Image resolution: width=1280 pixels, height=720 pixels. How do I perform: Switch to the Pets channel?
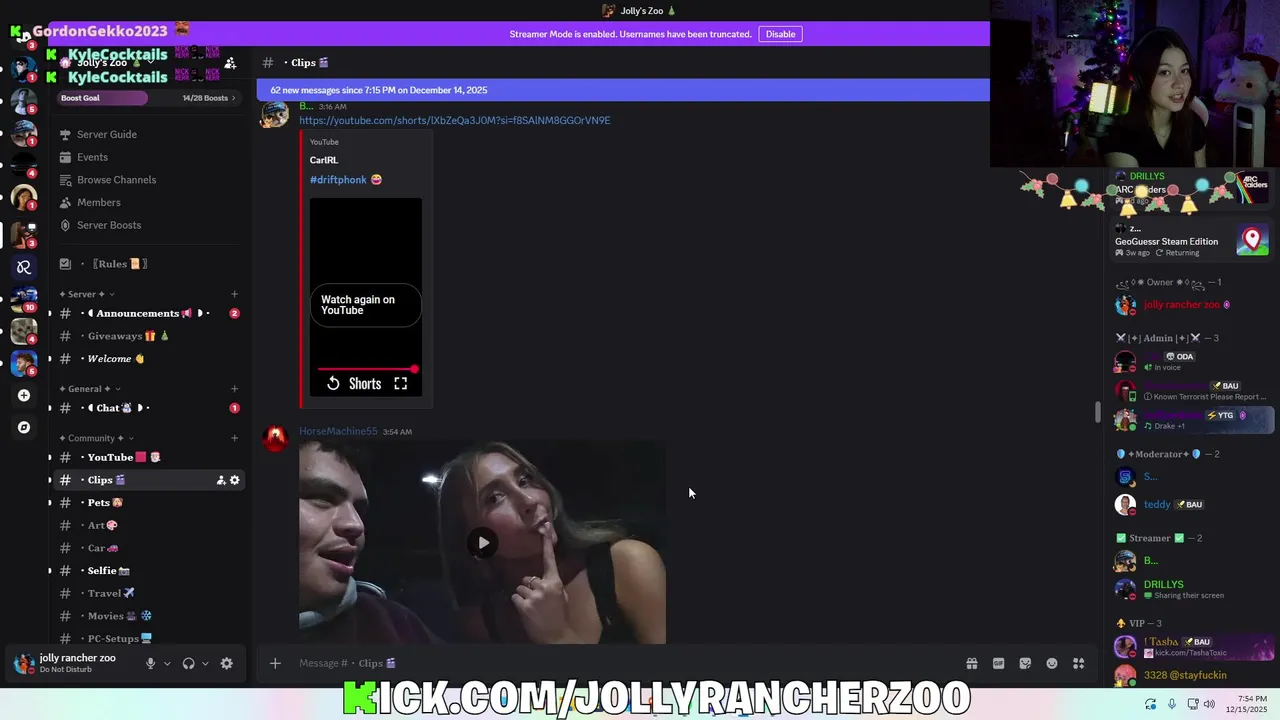pos(147,503)
